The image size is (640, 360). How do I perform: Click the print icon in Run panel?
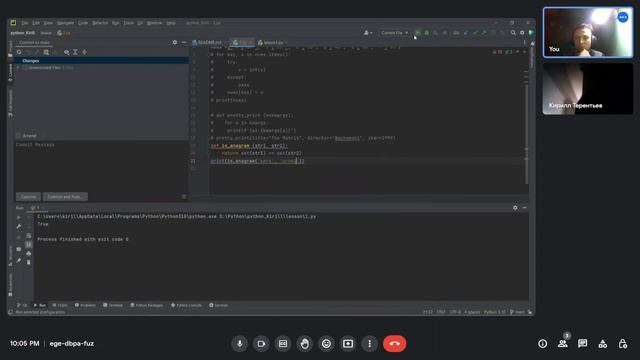click(29, 253)
